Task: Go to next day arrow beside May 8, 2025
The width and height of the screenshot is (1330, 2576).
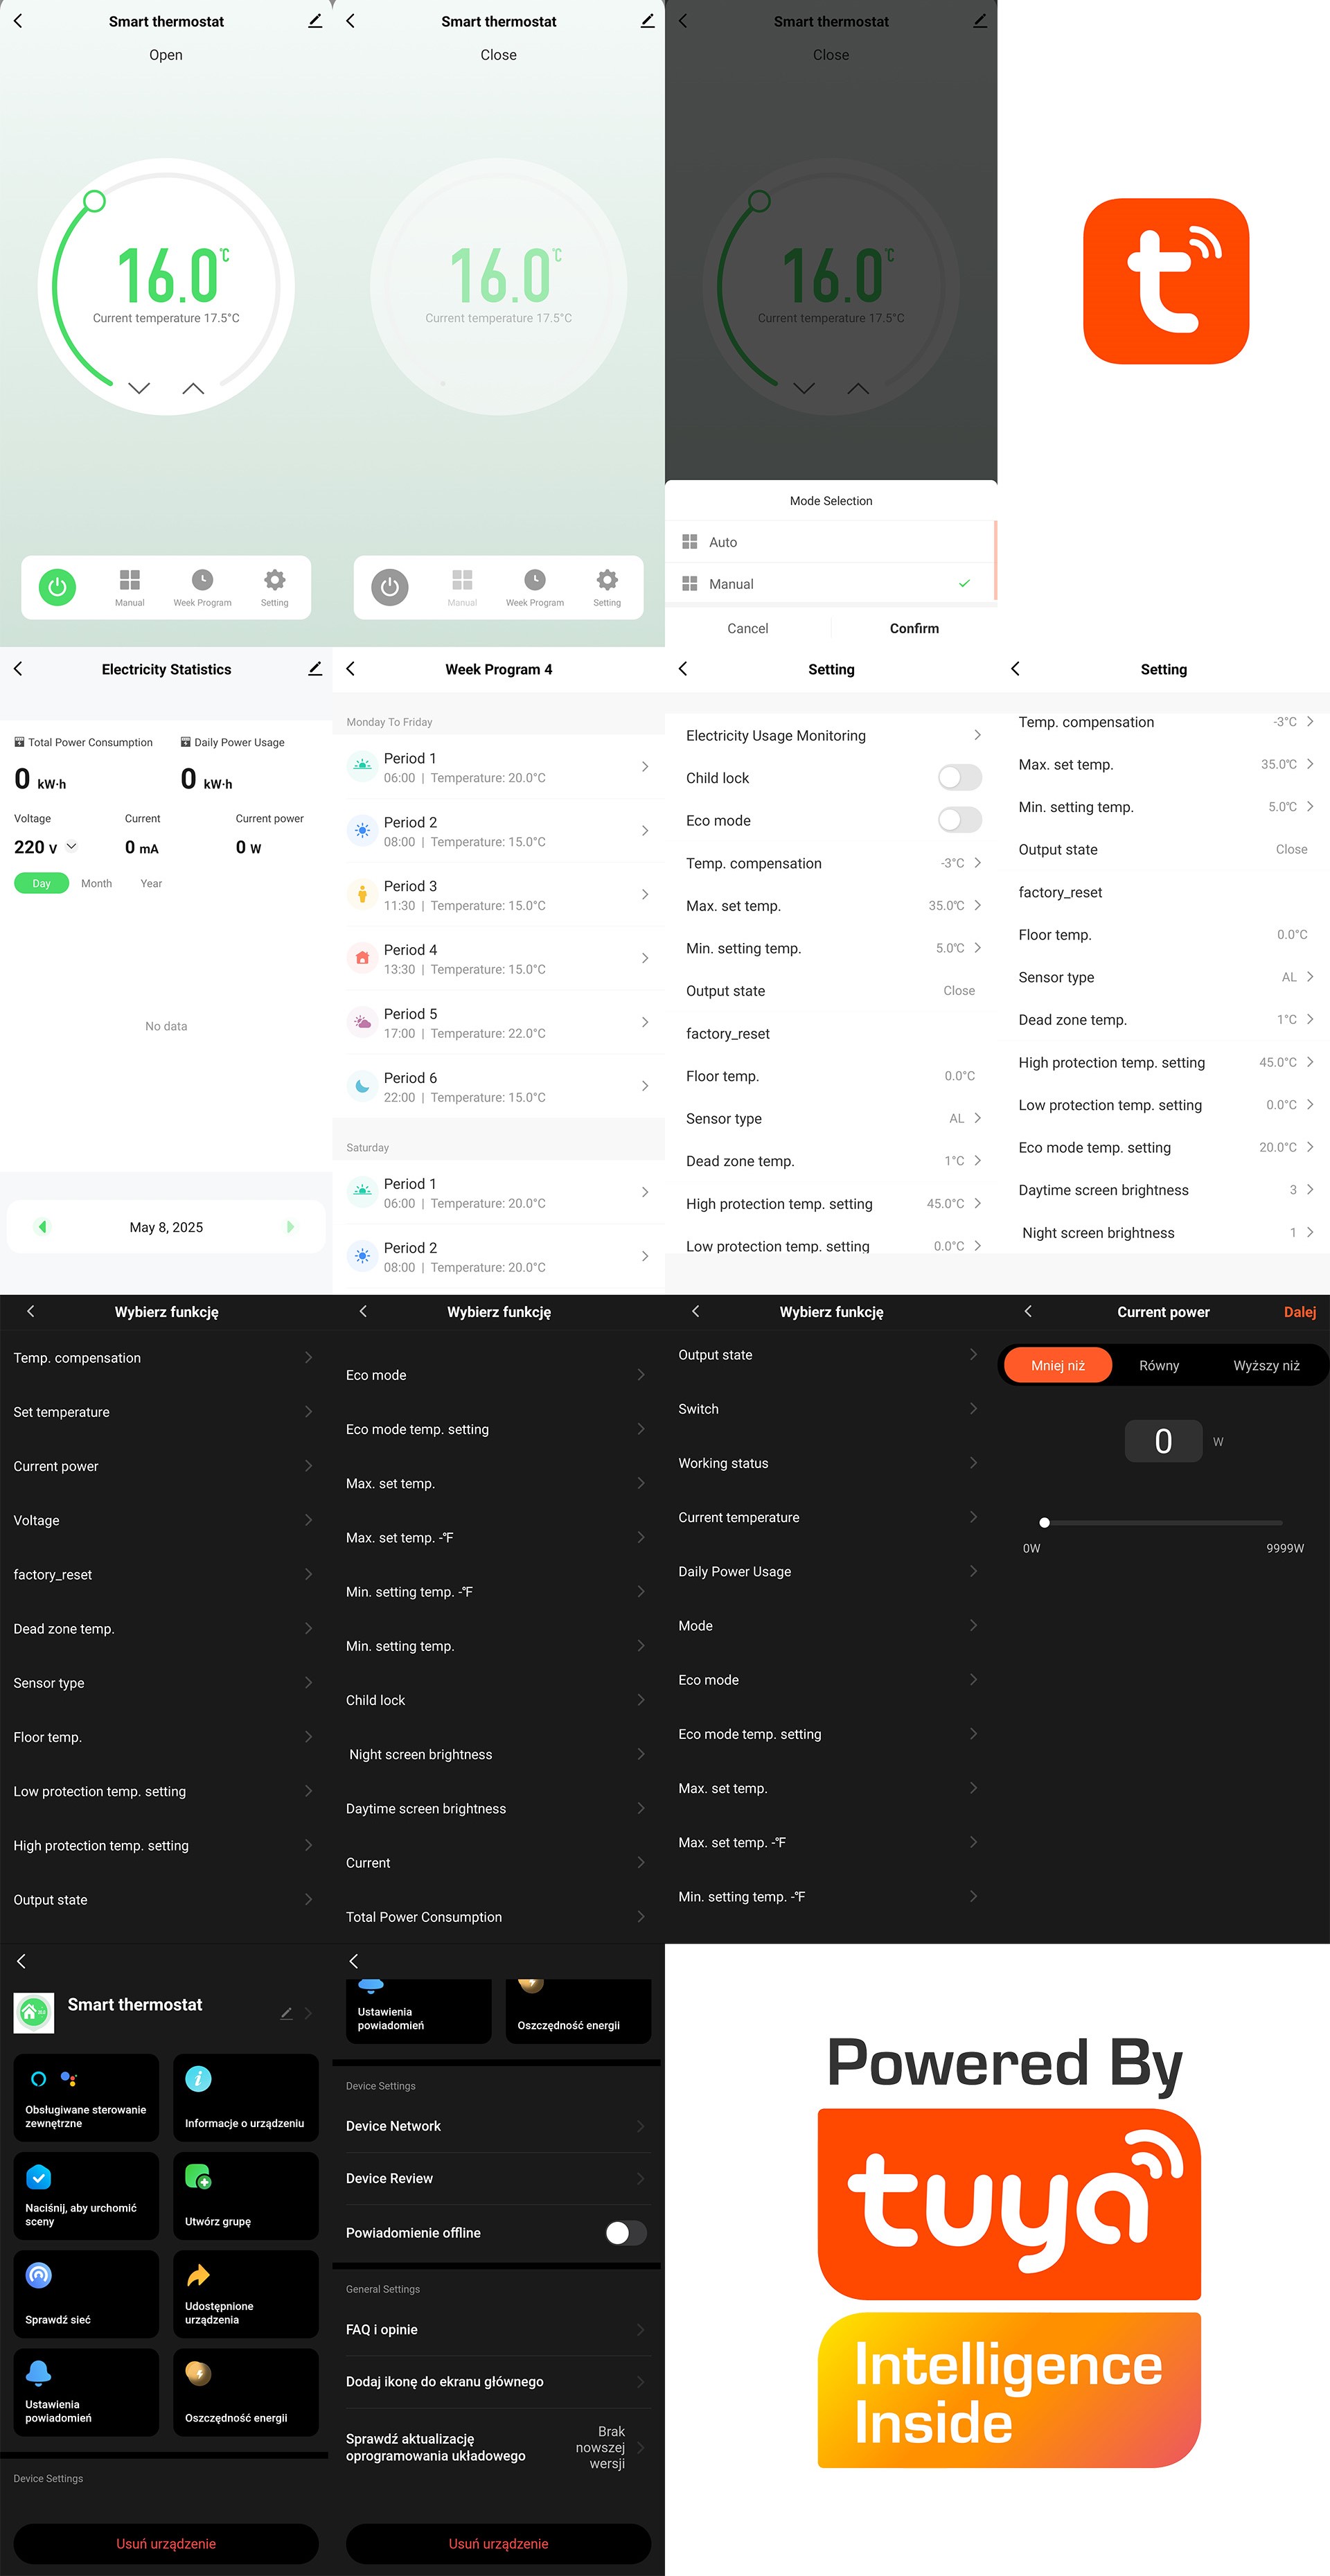Action: [x=290, y=1226]
